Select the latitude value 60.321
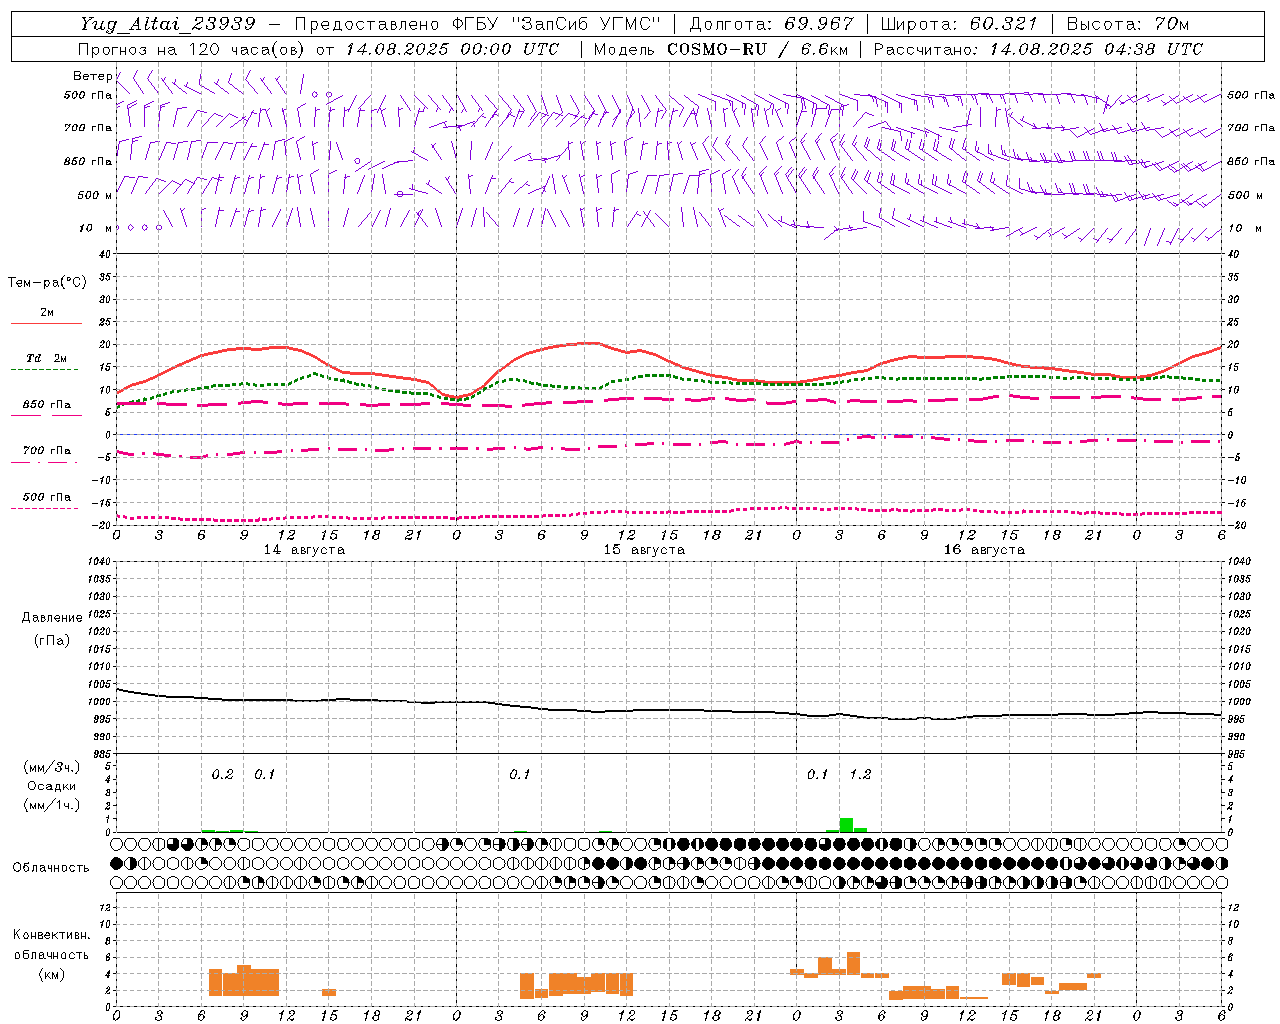 click(x=1004, y=24)
